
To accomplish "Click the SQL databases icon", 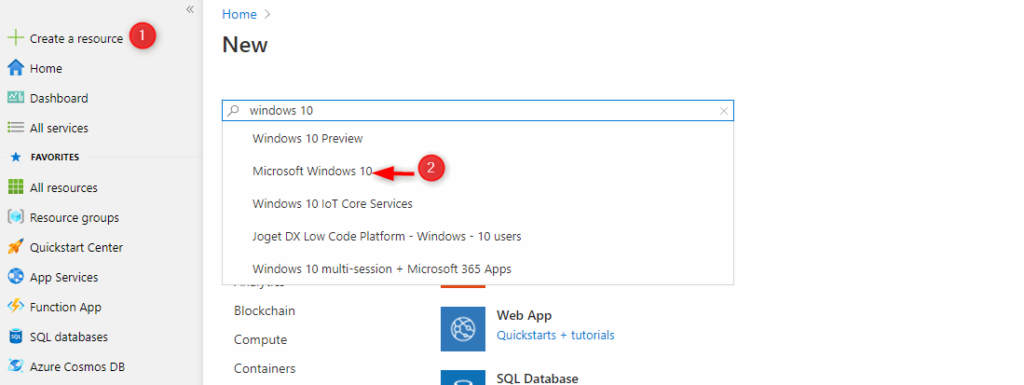I will 15,337.
